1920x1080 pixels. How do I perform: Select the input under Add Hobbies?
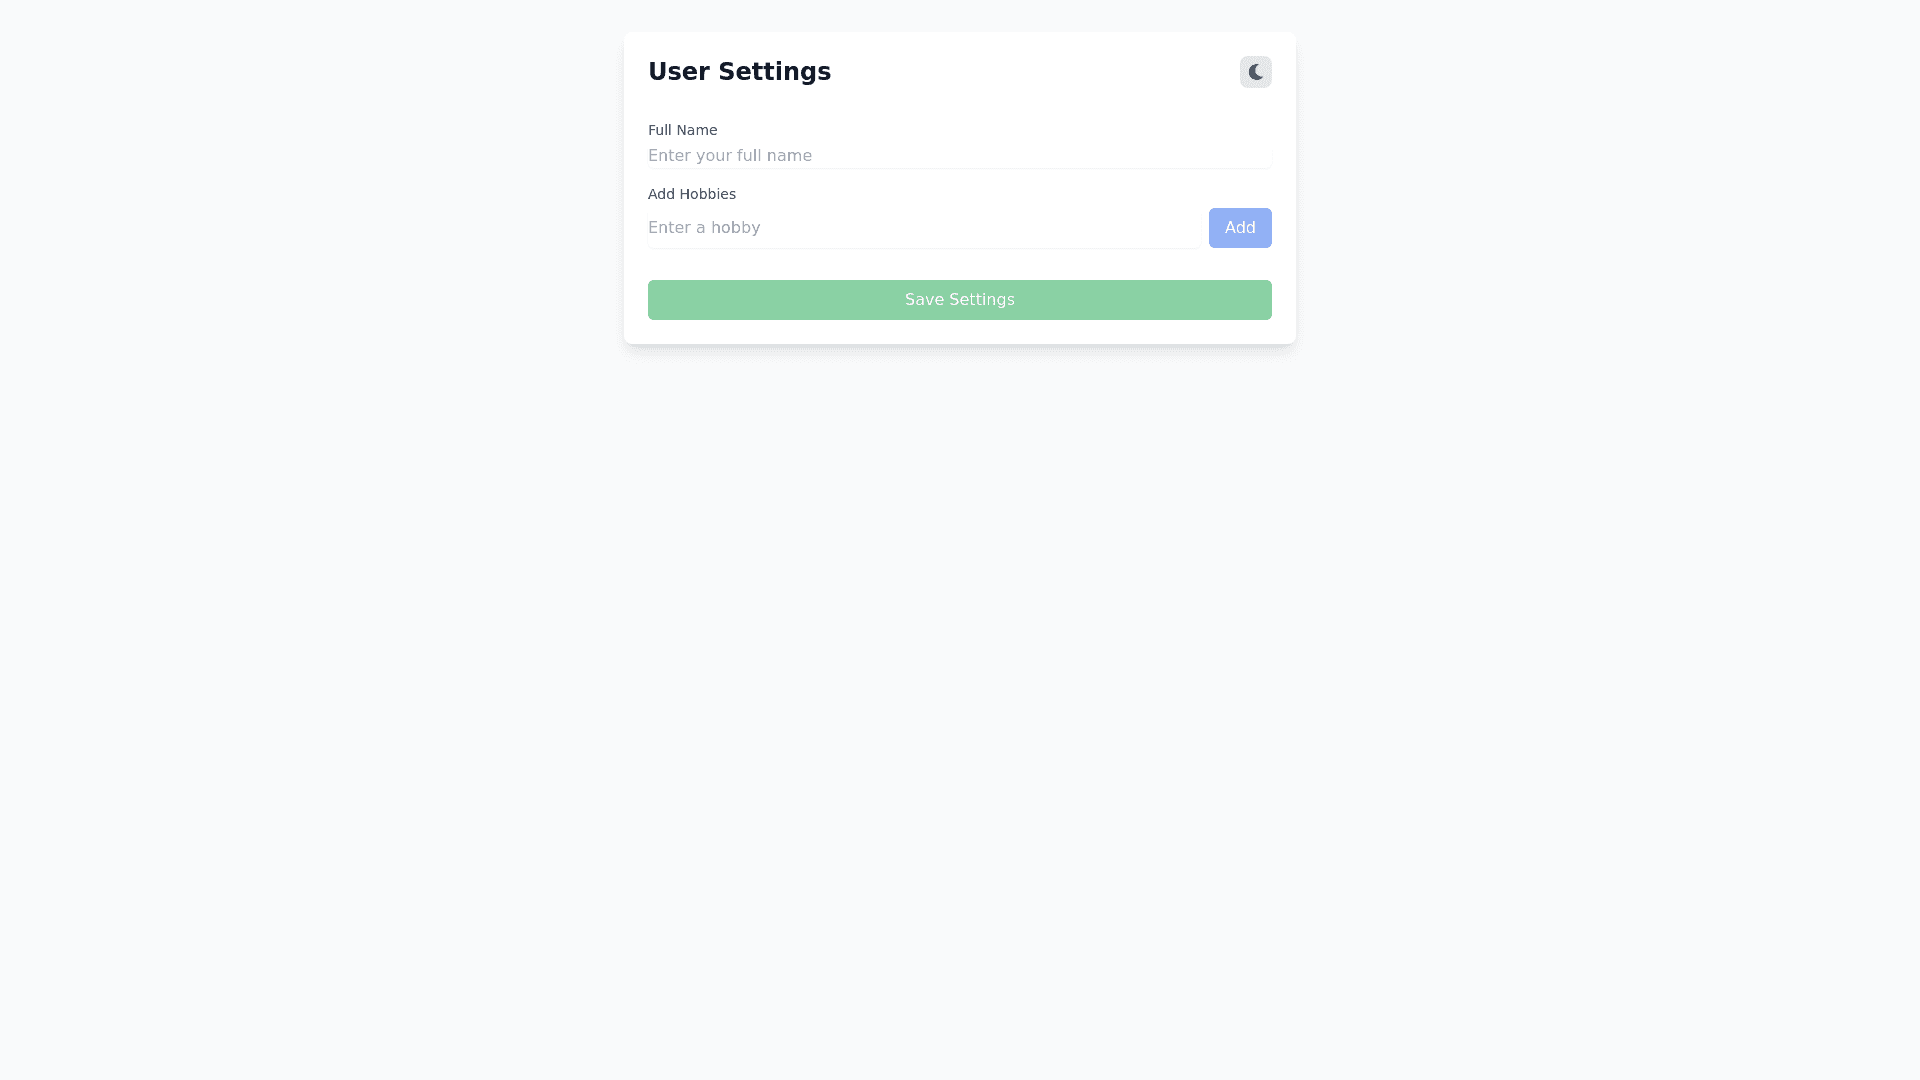[922, 228]
